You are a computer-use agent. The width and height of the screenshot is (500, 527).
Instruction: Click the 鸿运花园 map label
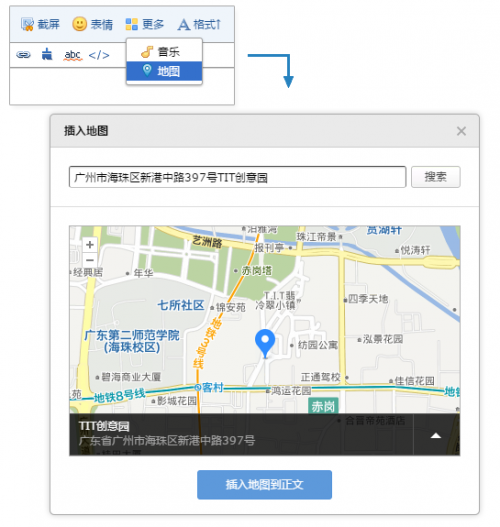(x=291, y=391)
